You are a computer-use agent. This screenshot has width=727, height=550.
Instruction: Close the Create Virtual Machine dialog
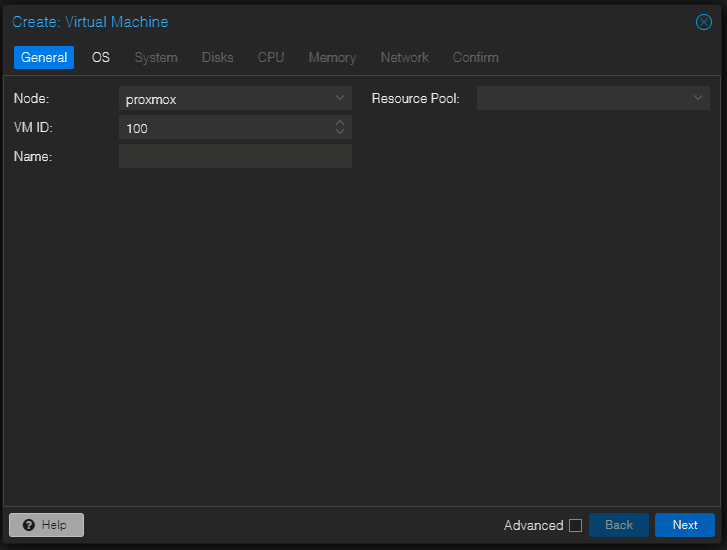[x=703, y=22]
